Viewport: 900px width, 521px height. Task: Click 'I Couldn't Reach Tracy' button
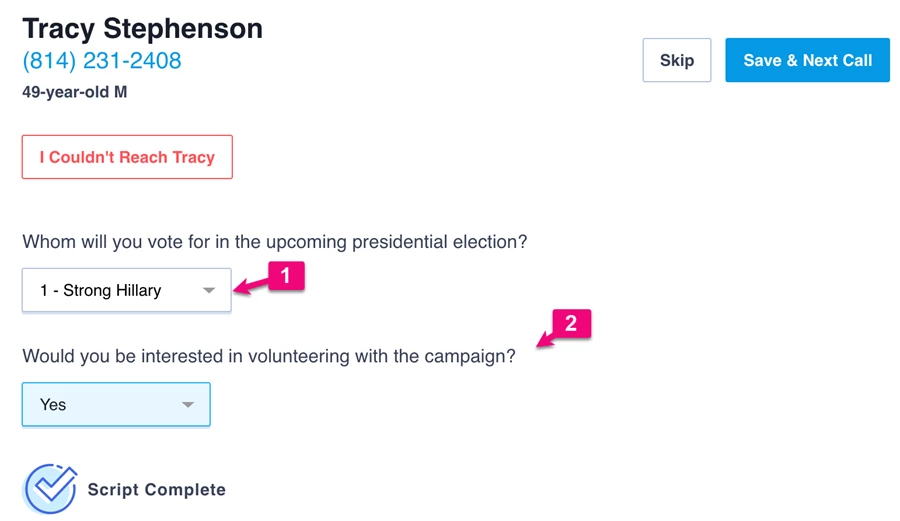[x=127, y=157]
